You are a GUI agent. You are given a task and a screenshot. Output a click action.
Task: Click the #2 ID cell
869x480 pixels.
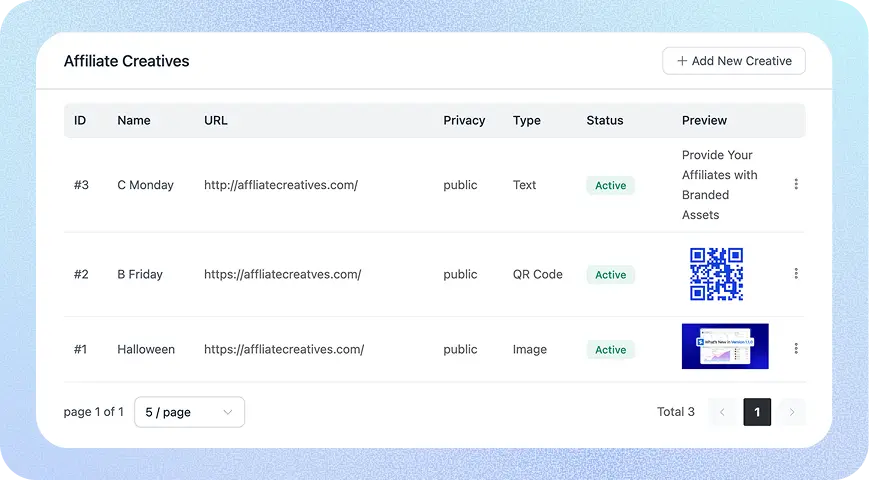(x=81, y=274)
